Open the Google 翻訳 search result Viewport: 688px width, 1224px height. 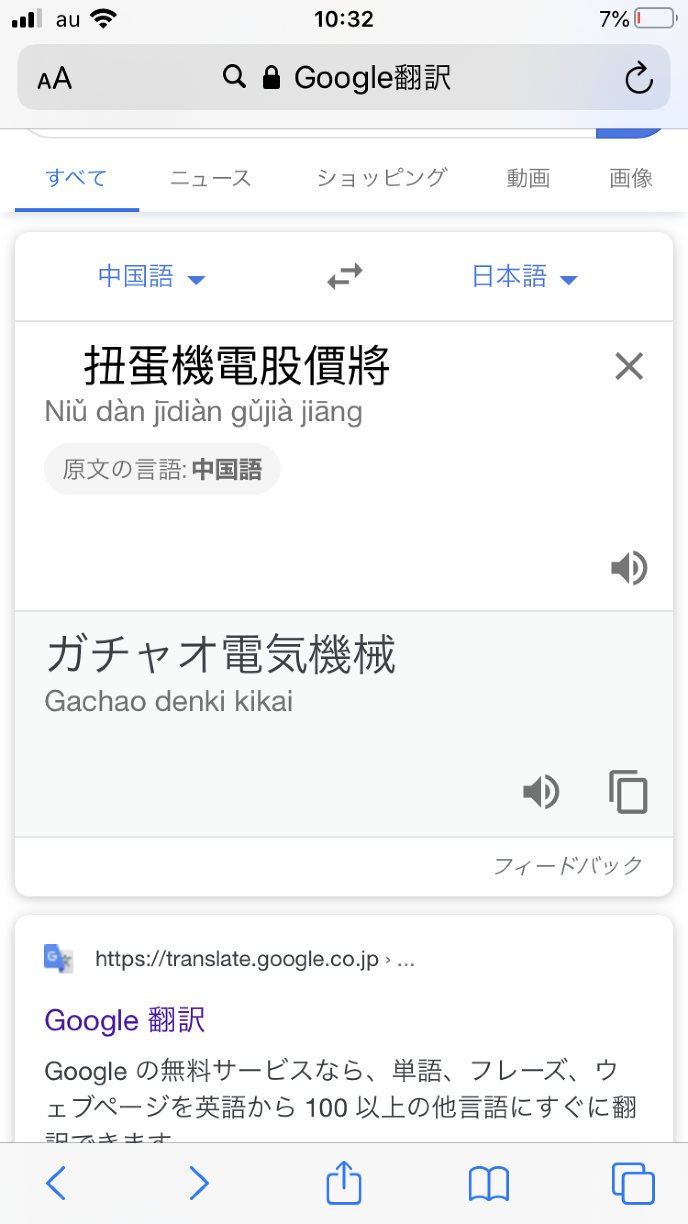click(125, 1020)
